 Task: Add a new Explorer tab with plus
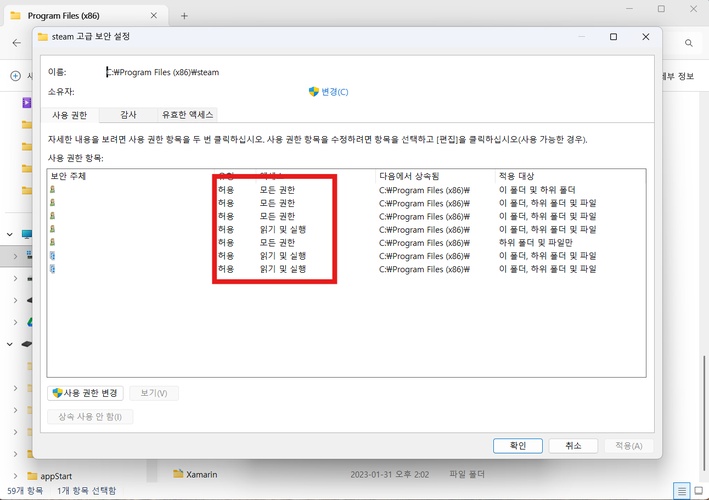184,16
